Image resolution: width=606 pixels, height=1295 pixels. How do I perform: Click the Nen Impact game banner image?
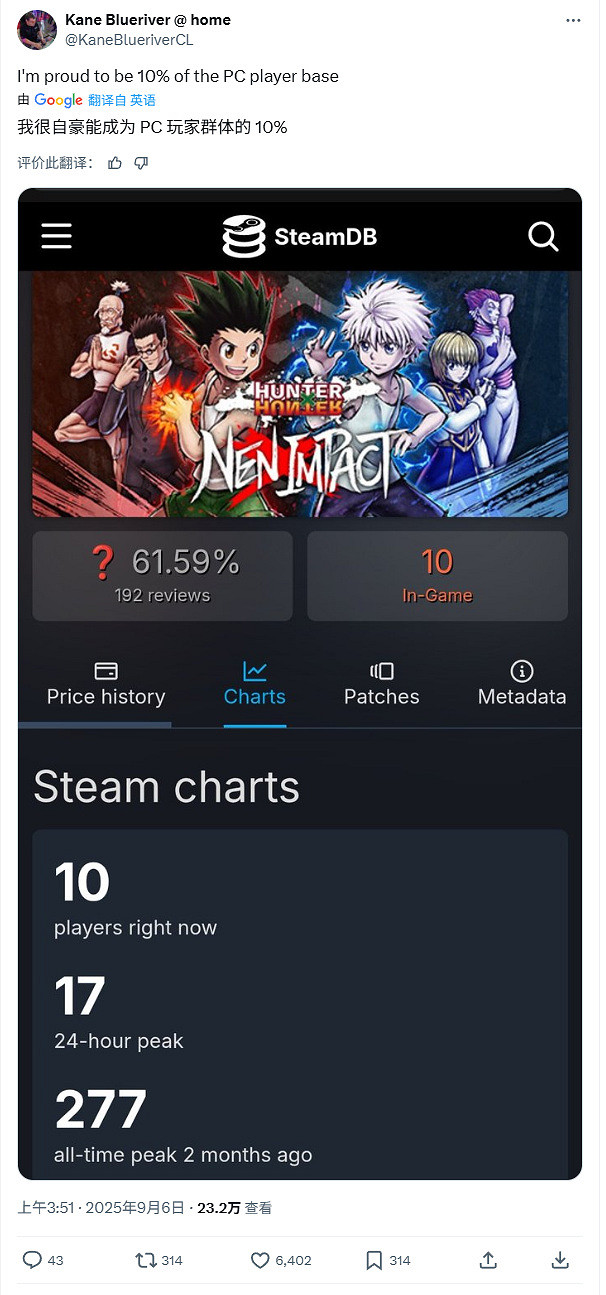coord(300,395)
